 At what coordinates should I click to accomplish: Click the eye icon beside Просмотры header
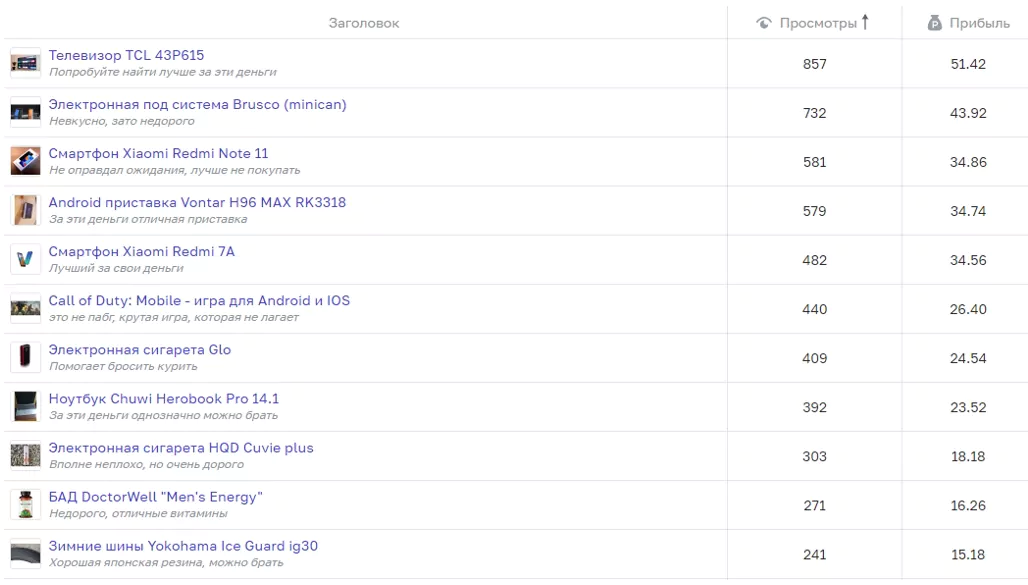(764, 23)
